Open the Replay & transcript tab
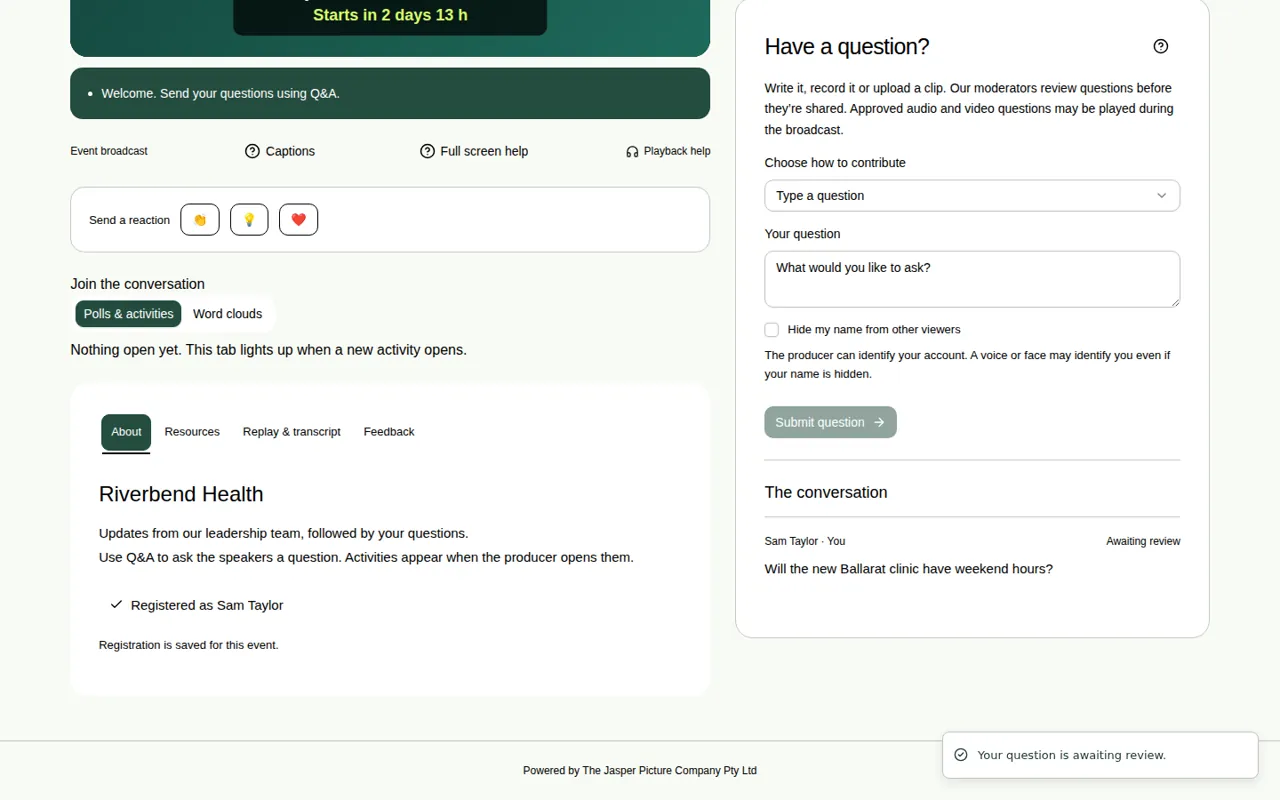 (292, 432)
